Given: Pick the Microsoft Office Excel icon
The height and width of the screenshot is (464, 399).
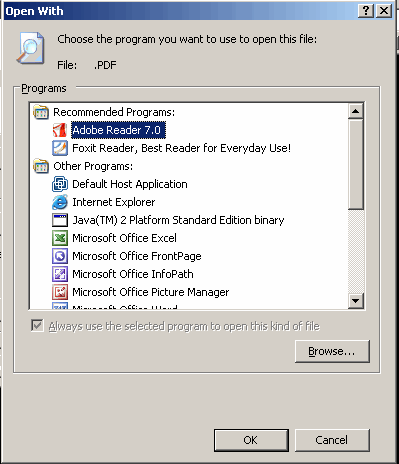Looking at the screenshot, I should (60, 238).
